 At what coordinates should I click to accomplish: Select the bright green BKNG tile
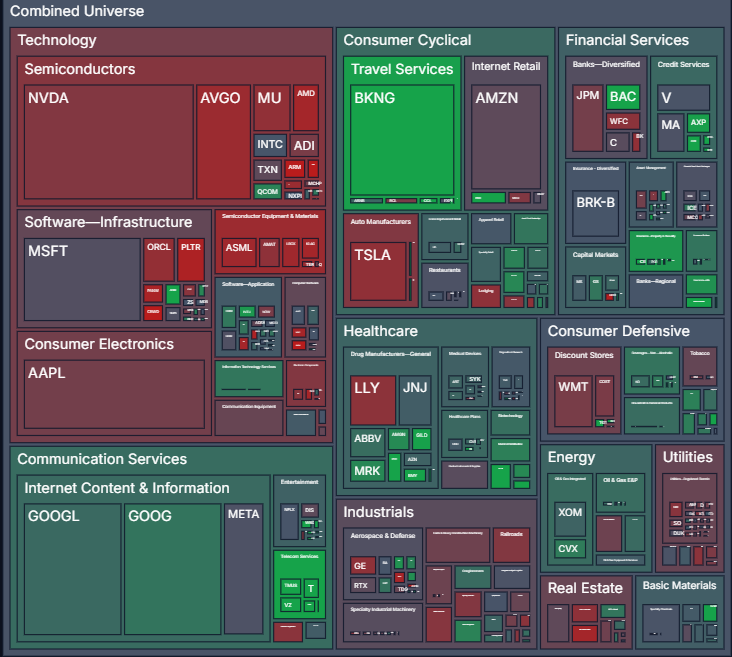[402, 140]
